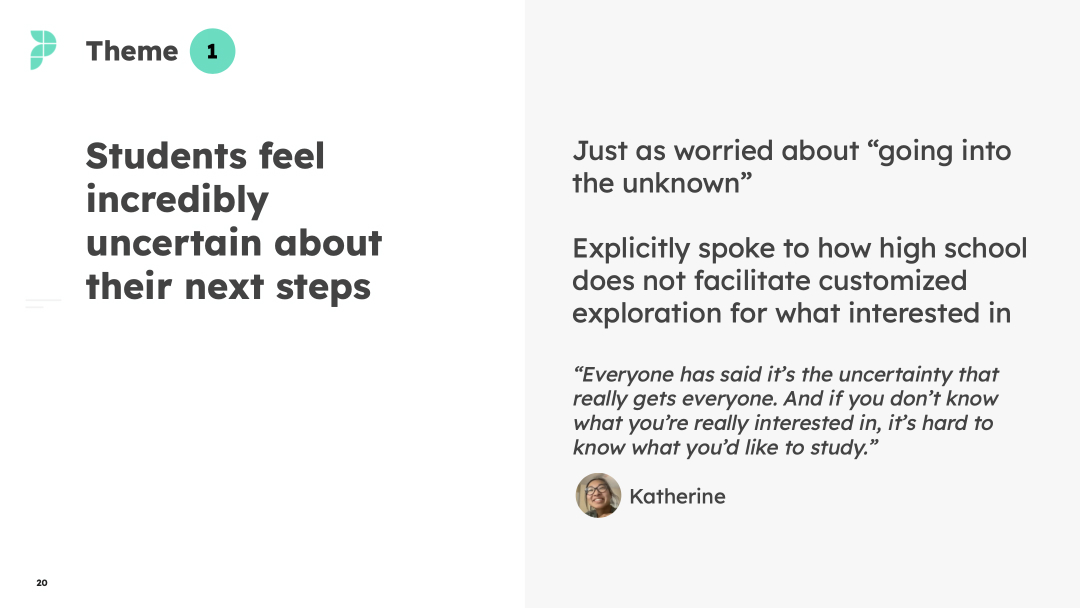The width and height of the screenshot is (1080, 608).
Task: Click "the unknown" text line
Action: [662, 183]
